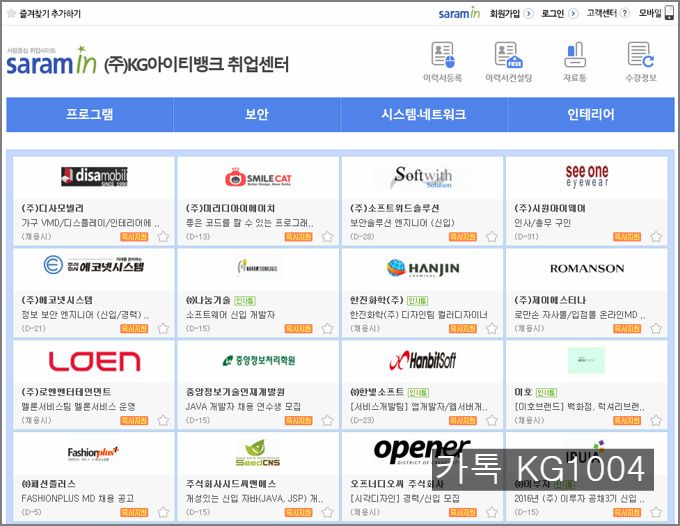
Task: Star the 나눔기술 job posting
Action: click(x=327, y=329)
